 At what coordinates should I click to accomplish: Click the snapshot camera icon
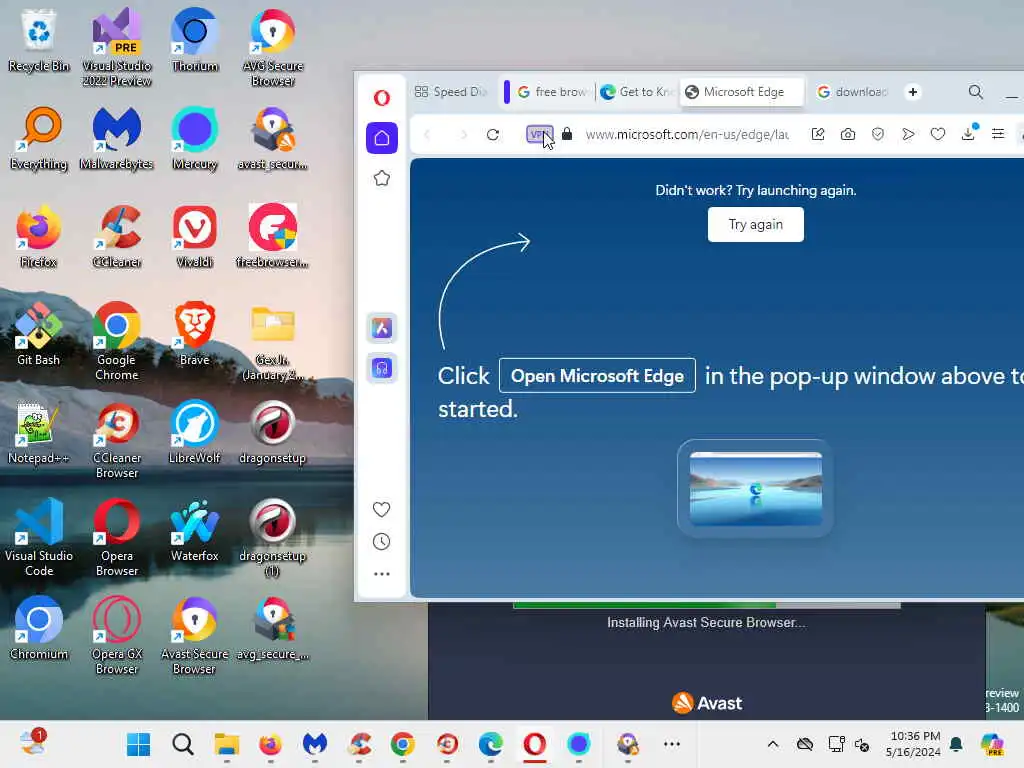pos(848,134)
